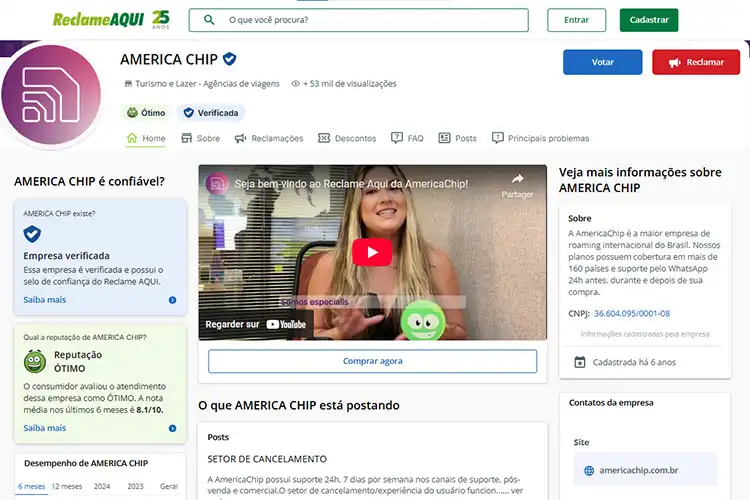The height and width of the screenshot is (500, 750).
Task: Click the video title 'Seja bem-vindo ao Reclame Aqui'
Action: tap(351, 184)
